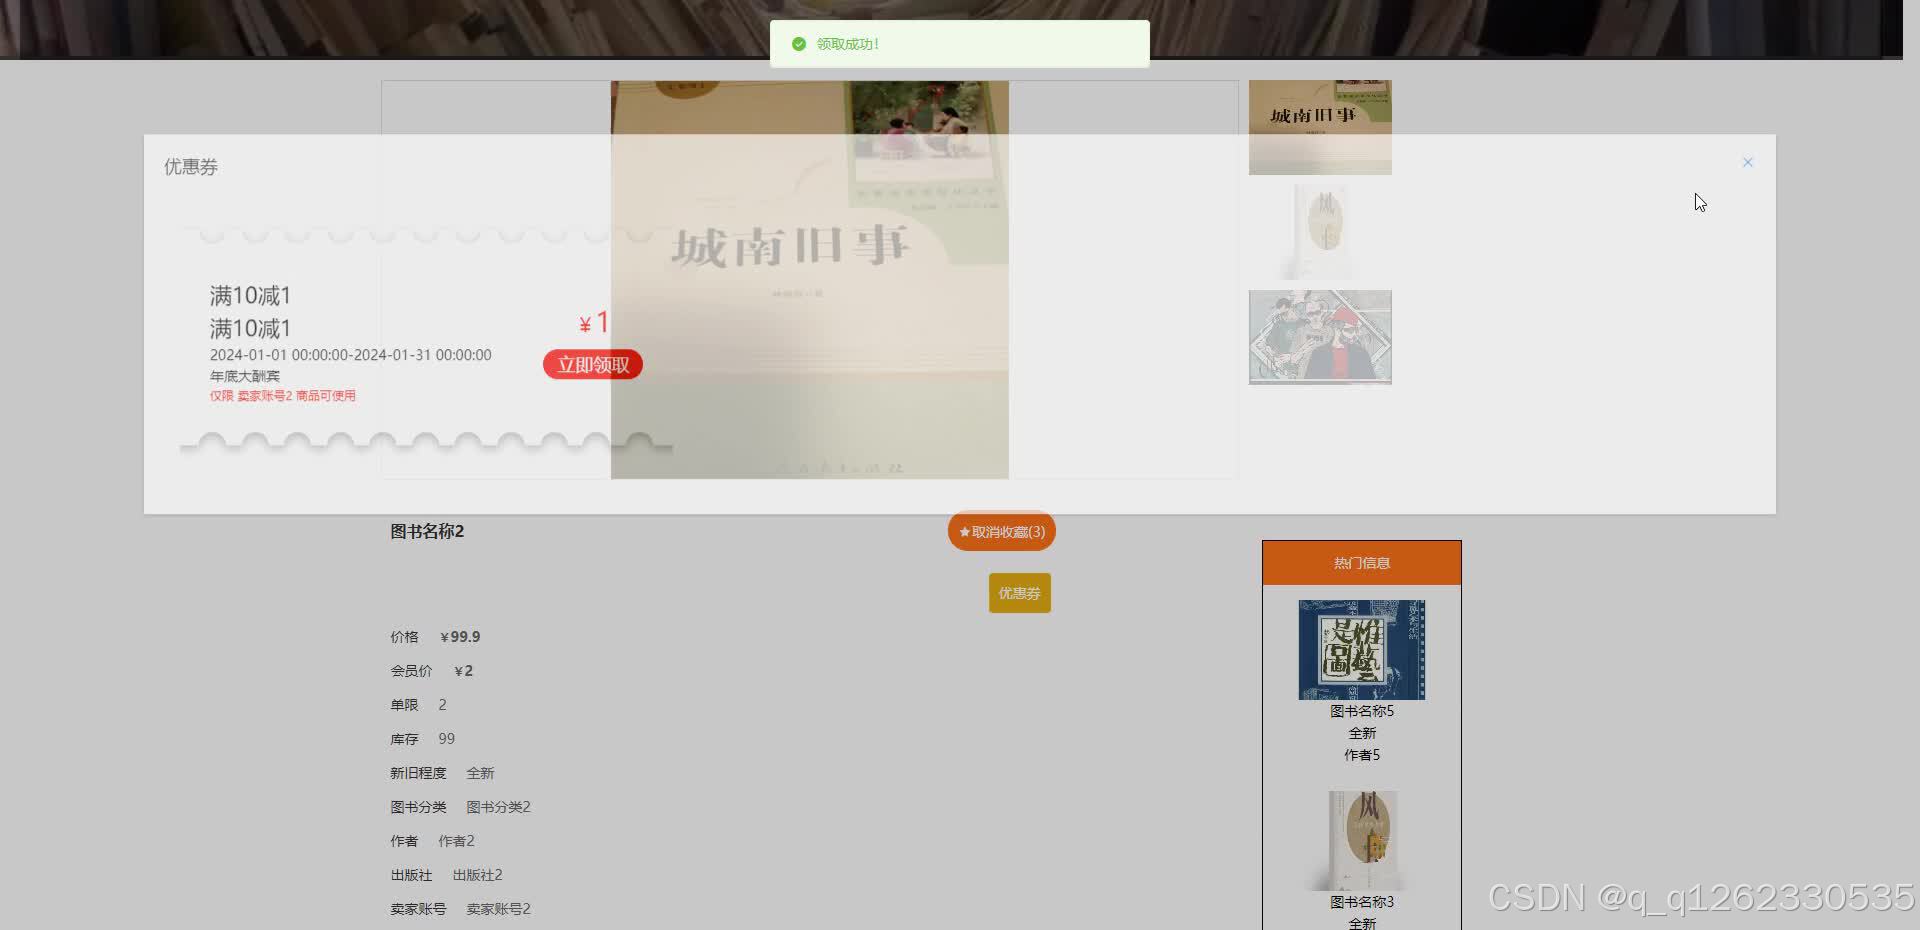Screen dimensions: 1920x930
Task: Close the 优惠券 dialog with the X
Action: point(1747,162)
